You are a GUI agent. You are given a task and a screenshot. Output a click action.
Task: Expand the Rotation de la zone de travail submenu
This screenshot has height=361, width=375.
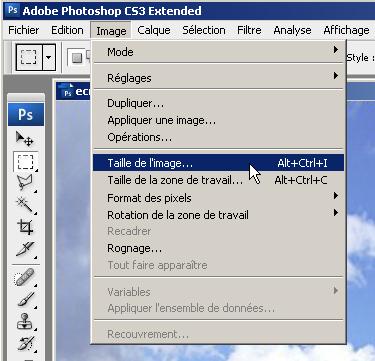pyautogui.click(x=218, y=215)
